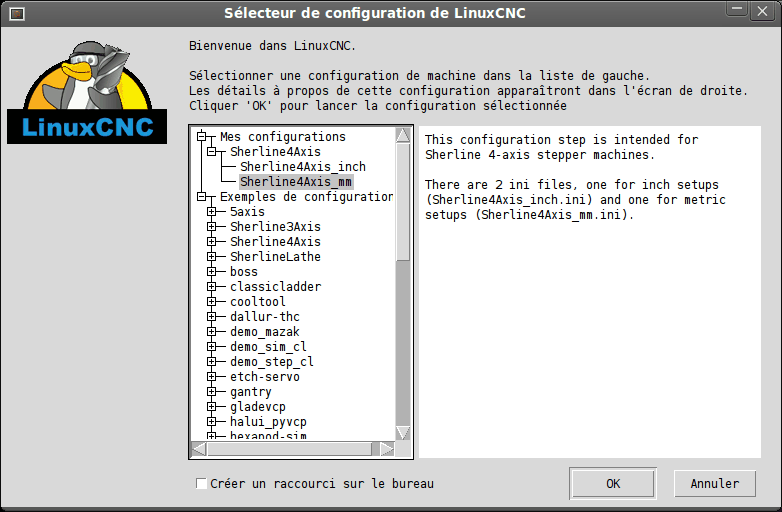This screenshot has width=782, height=512.
Task: Select the Sherline4Axis_mm configuration
Action: (296, 181)
